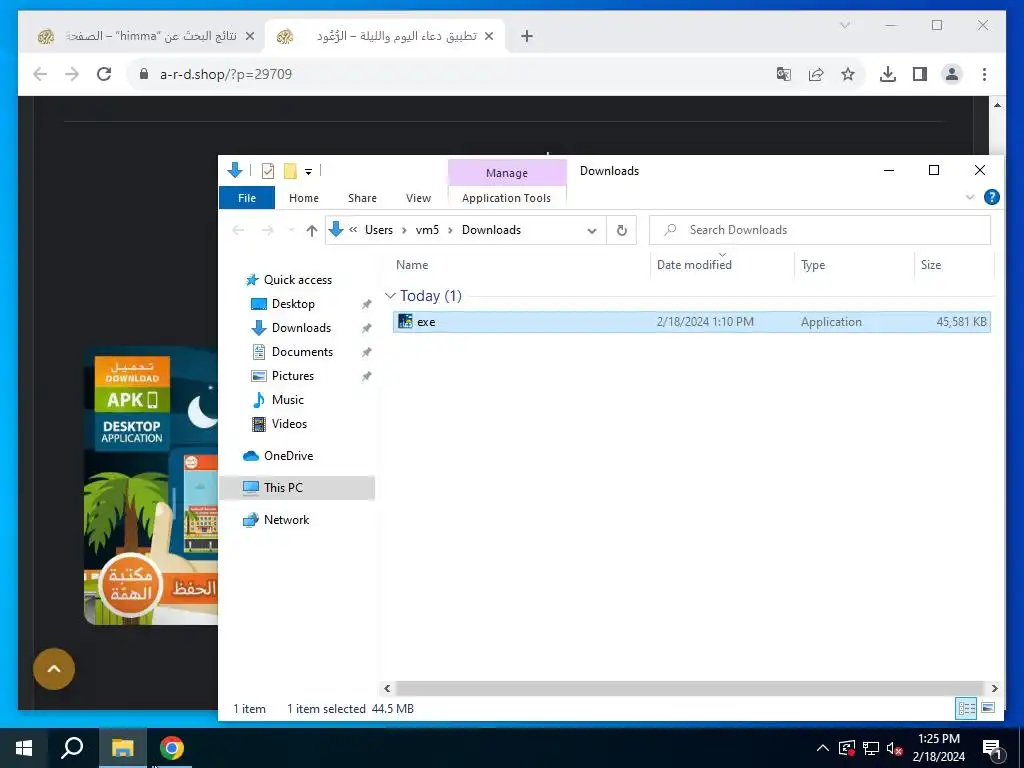Viewport: 1024px width, 768px height.
Task: Open the File menu in Explorer
Action: [x=247, y=198]
